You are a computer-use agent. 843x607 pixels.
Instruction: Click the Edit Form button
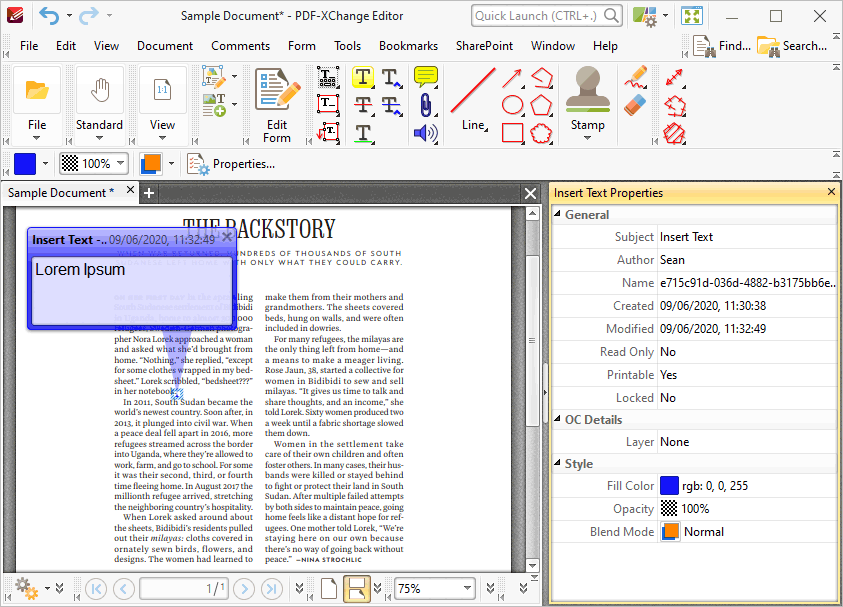tap(277, 105)
